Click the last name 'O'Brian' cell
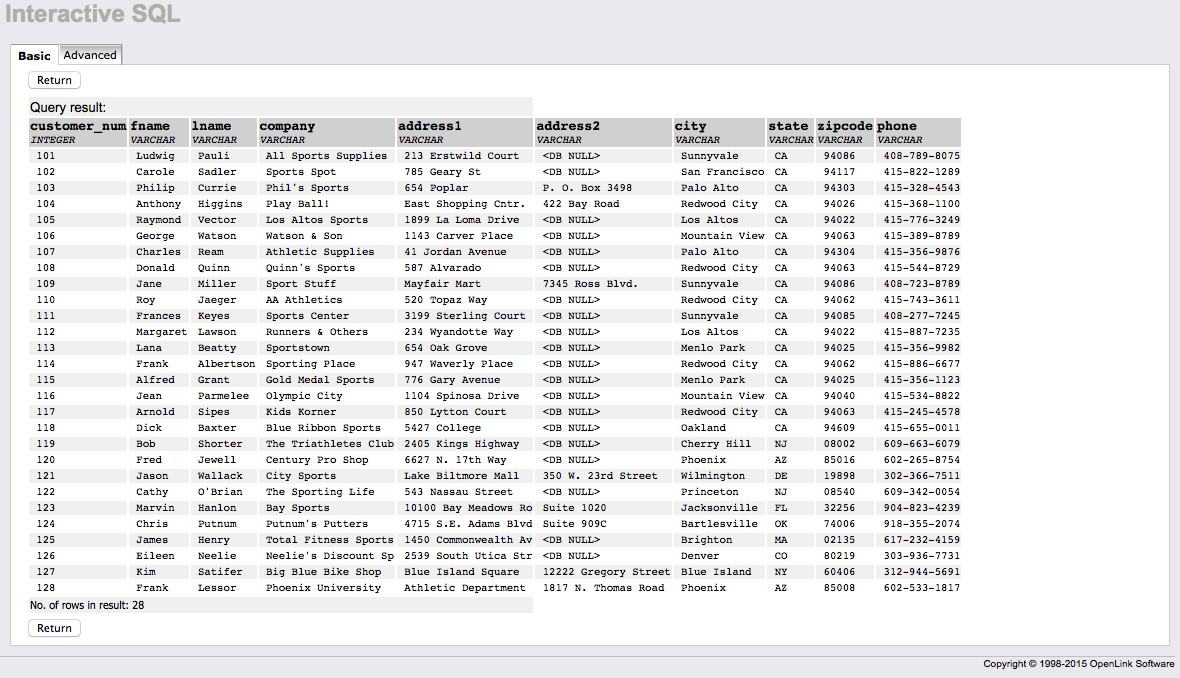Image resolution: width=1180 pixels, height=678 pixels. 219,492
